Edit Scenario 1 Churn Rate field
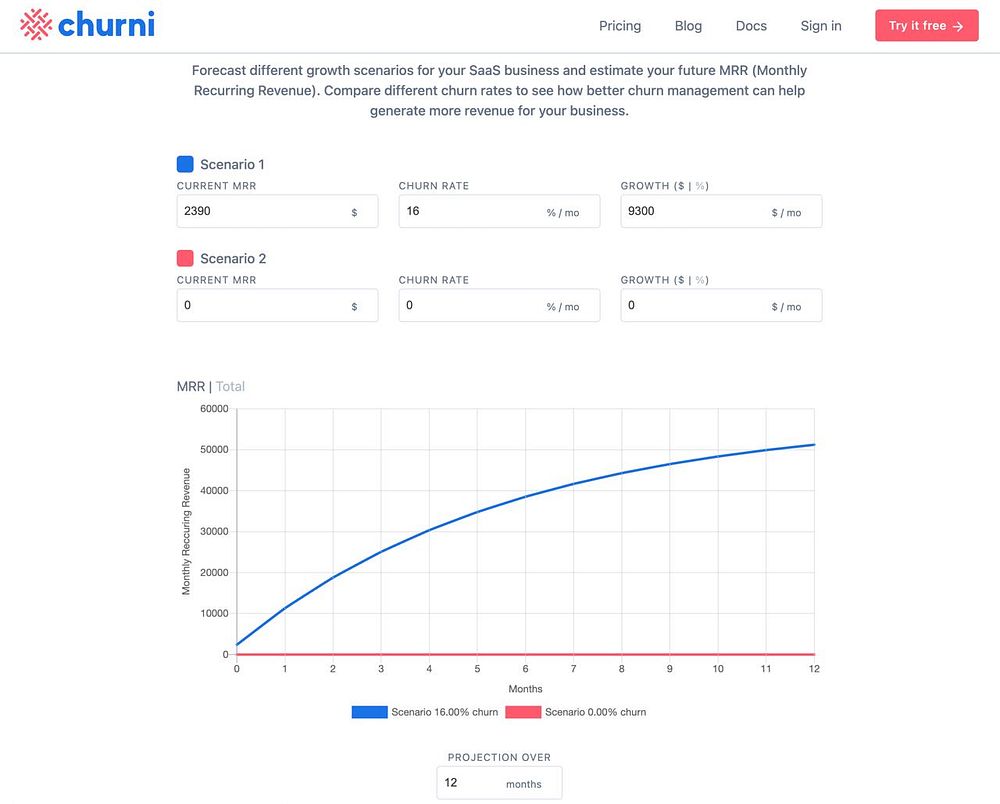1000x804 pixels. [499, 211]
